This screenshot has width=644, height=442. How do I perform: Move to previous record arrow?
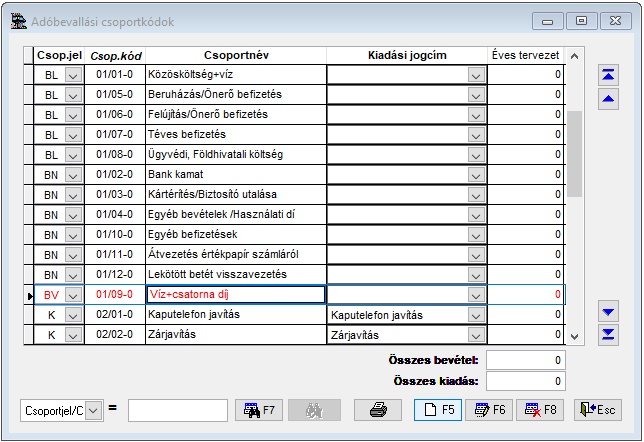(x=607, y=98)
